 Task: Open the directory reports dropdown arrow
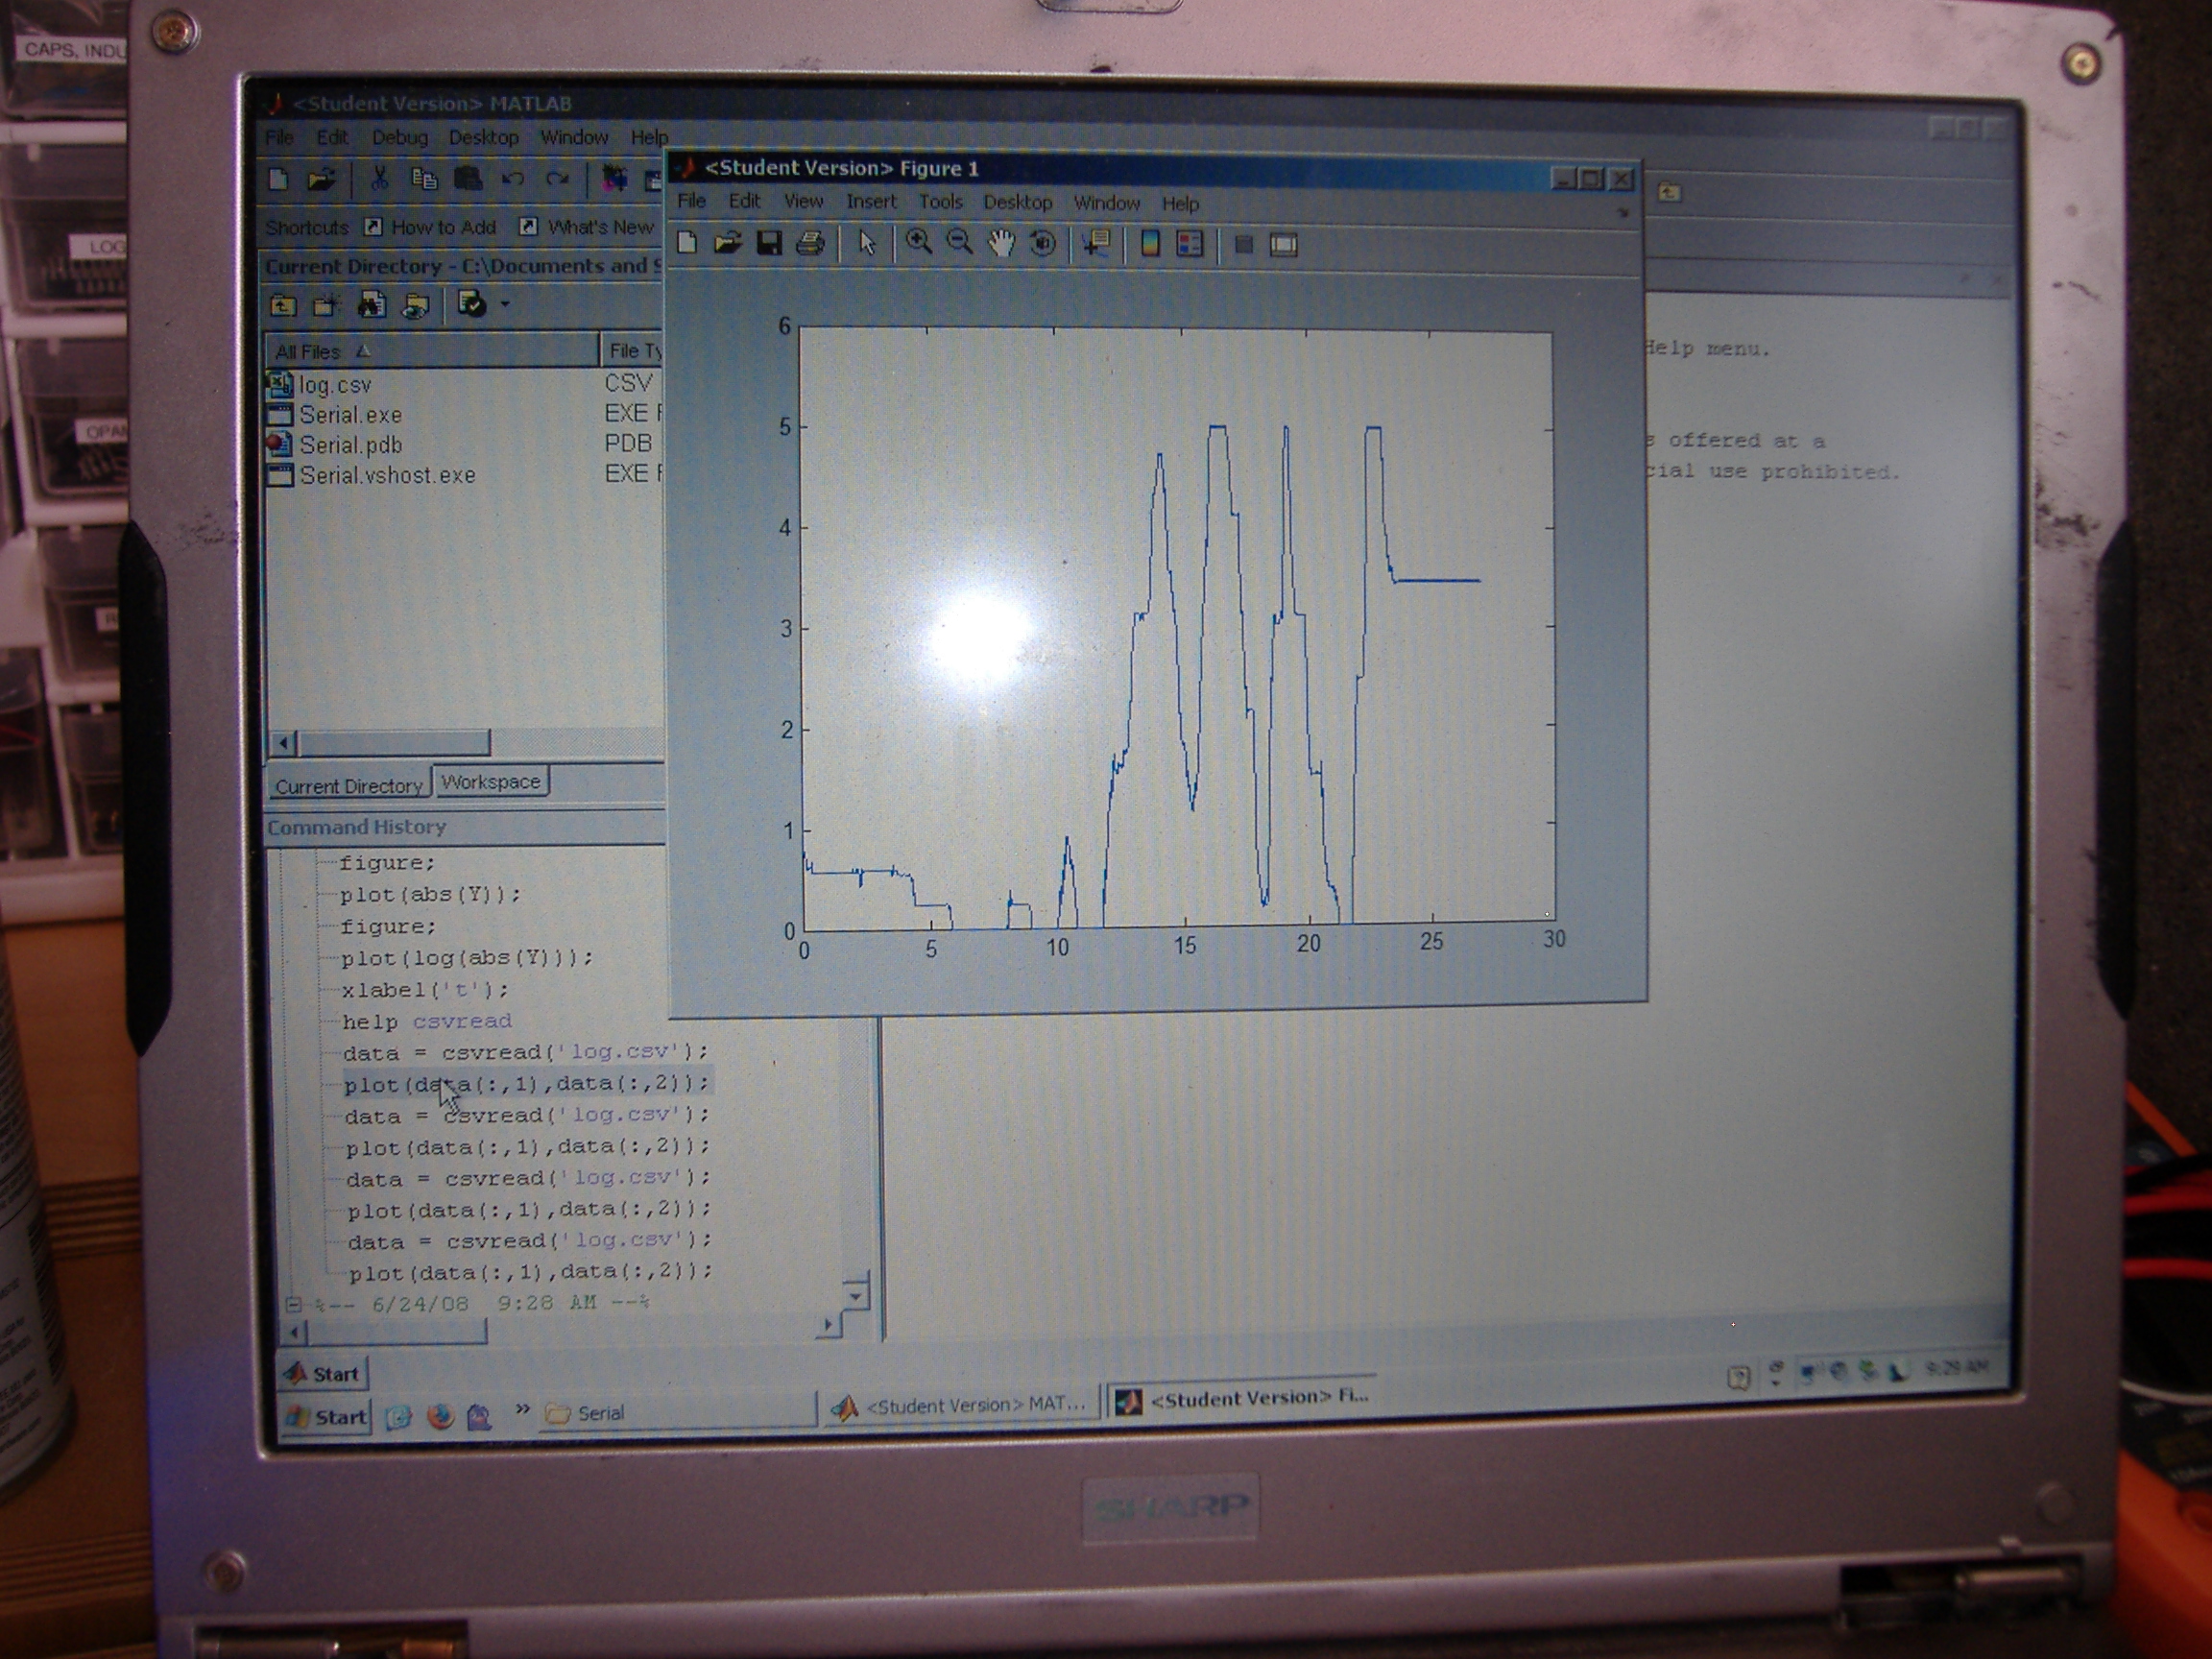(505, 303)
